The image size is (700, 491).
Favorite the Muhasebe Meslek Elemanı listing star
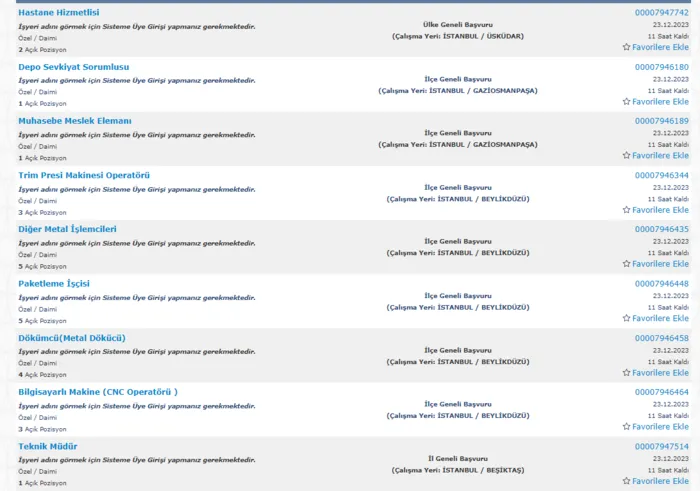[627, 156]
